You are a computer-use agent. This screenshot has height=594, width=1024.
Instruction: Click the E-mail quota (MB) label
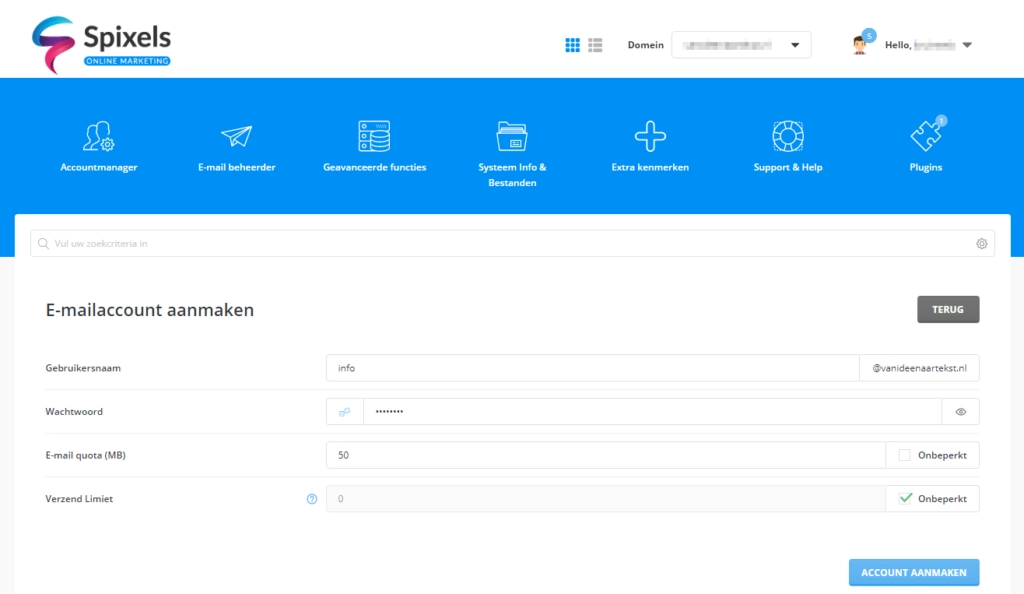point(86,455)
